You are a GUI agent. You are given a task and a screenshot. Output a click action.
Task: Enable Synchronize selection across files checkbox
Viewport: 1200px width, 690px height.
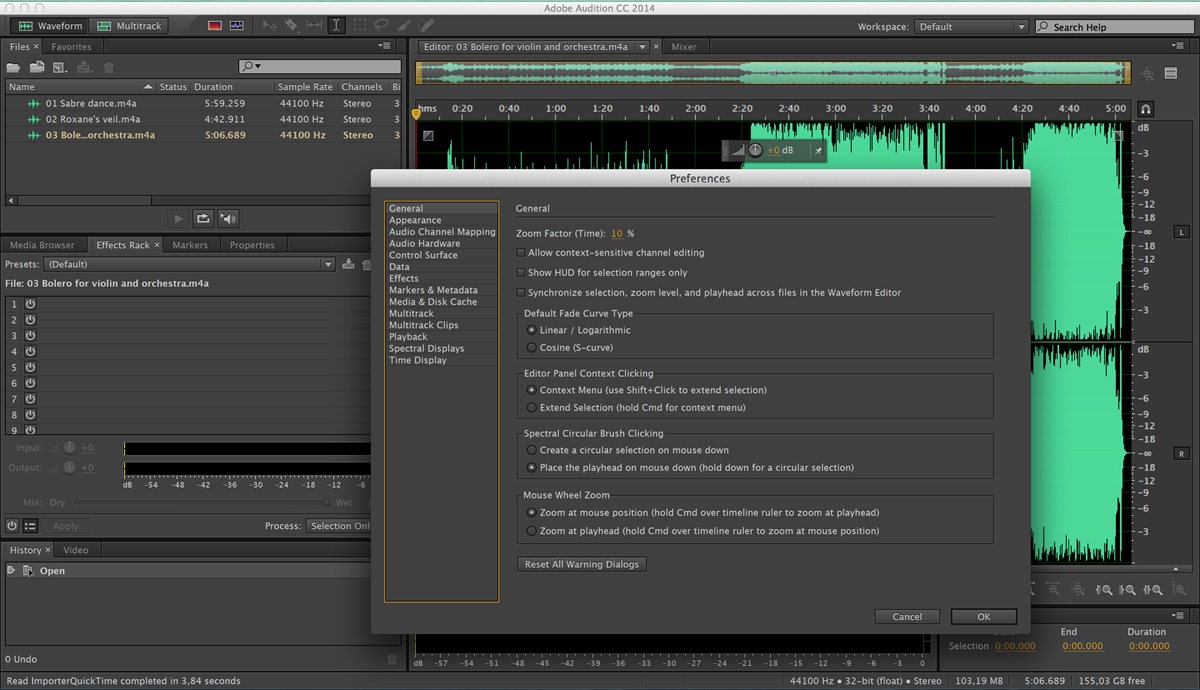coord(520,292)
